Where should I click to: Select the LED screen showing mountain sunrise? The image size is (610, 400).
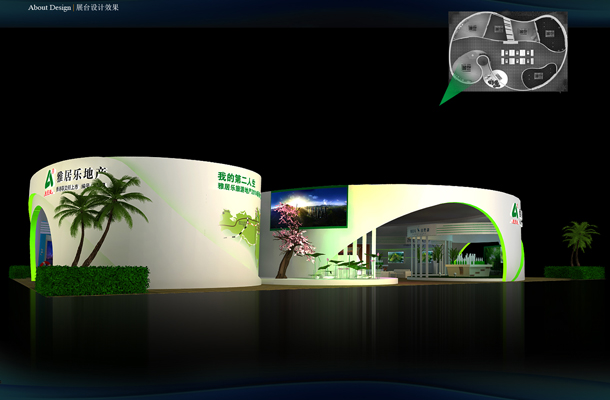pos(309,207)
